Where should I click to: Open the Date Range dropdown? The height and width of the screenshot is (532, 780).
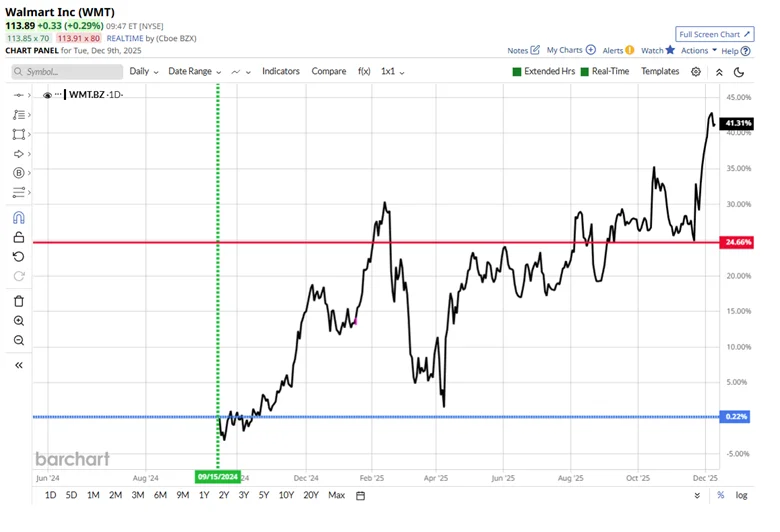tap(195, 71)
